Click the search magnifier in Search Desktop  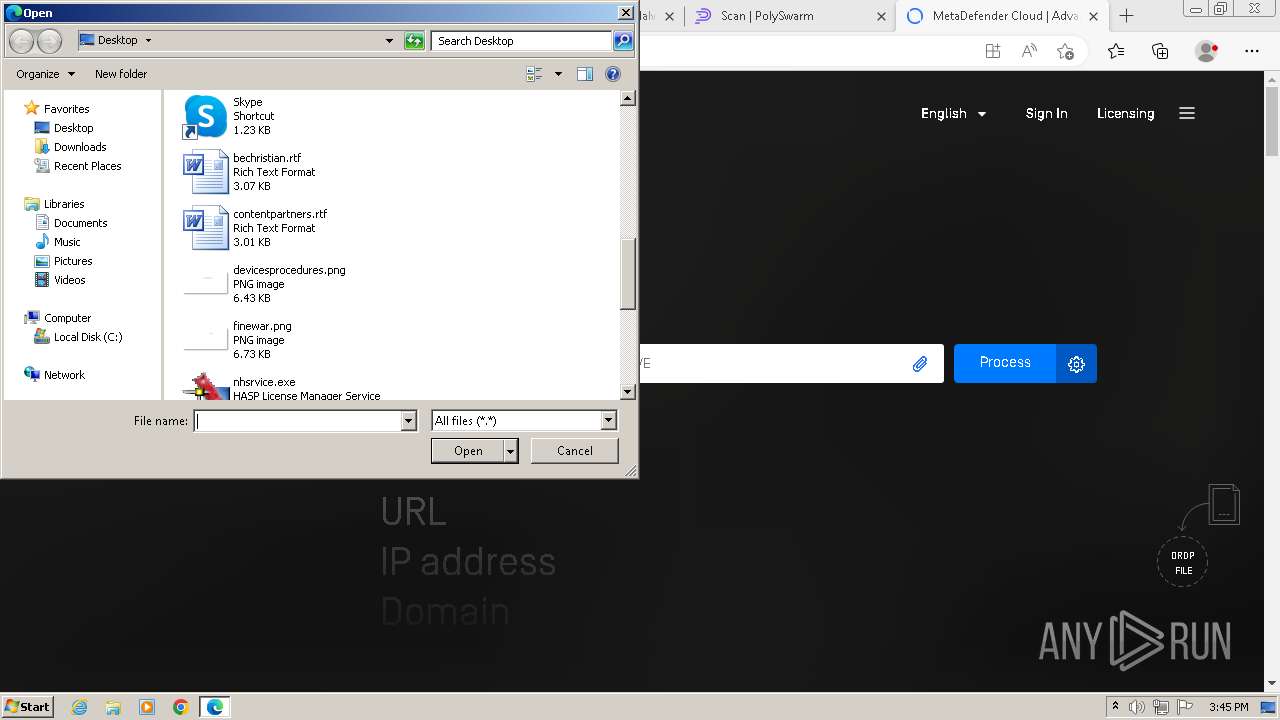[623, 41]
